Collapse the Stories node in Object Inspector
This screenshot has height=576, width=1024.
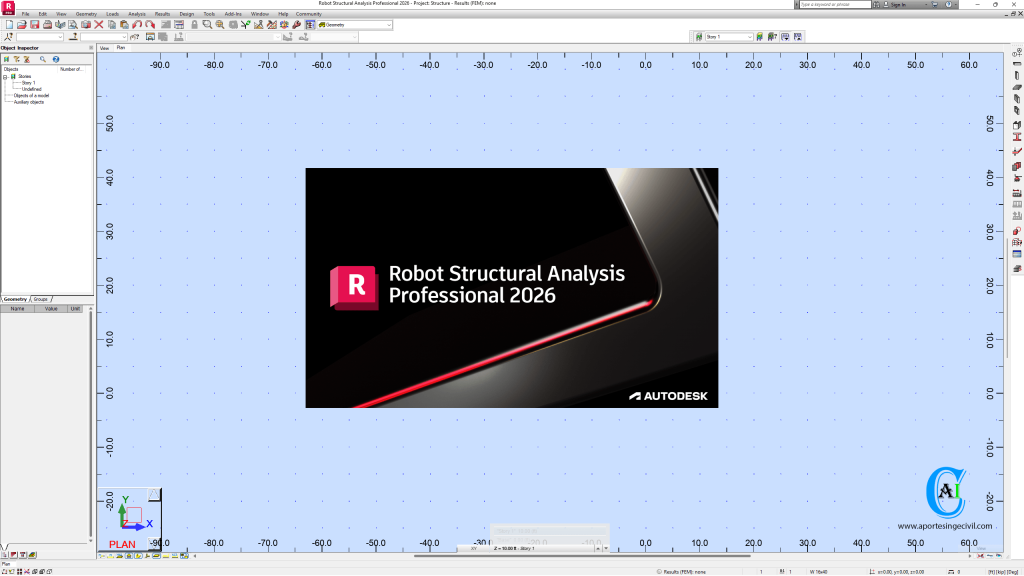click(x=6, y=76)
